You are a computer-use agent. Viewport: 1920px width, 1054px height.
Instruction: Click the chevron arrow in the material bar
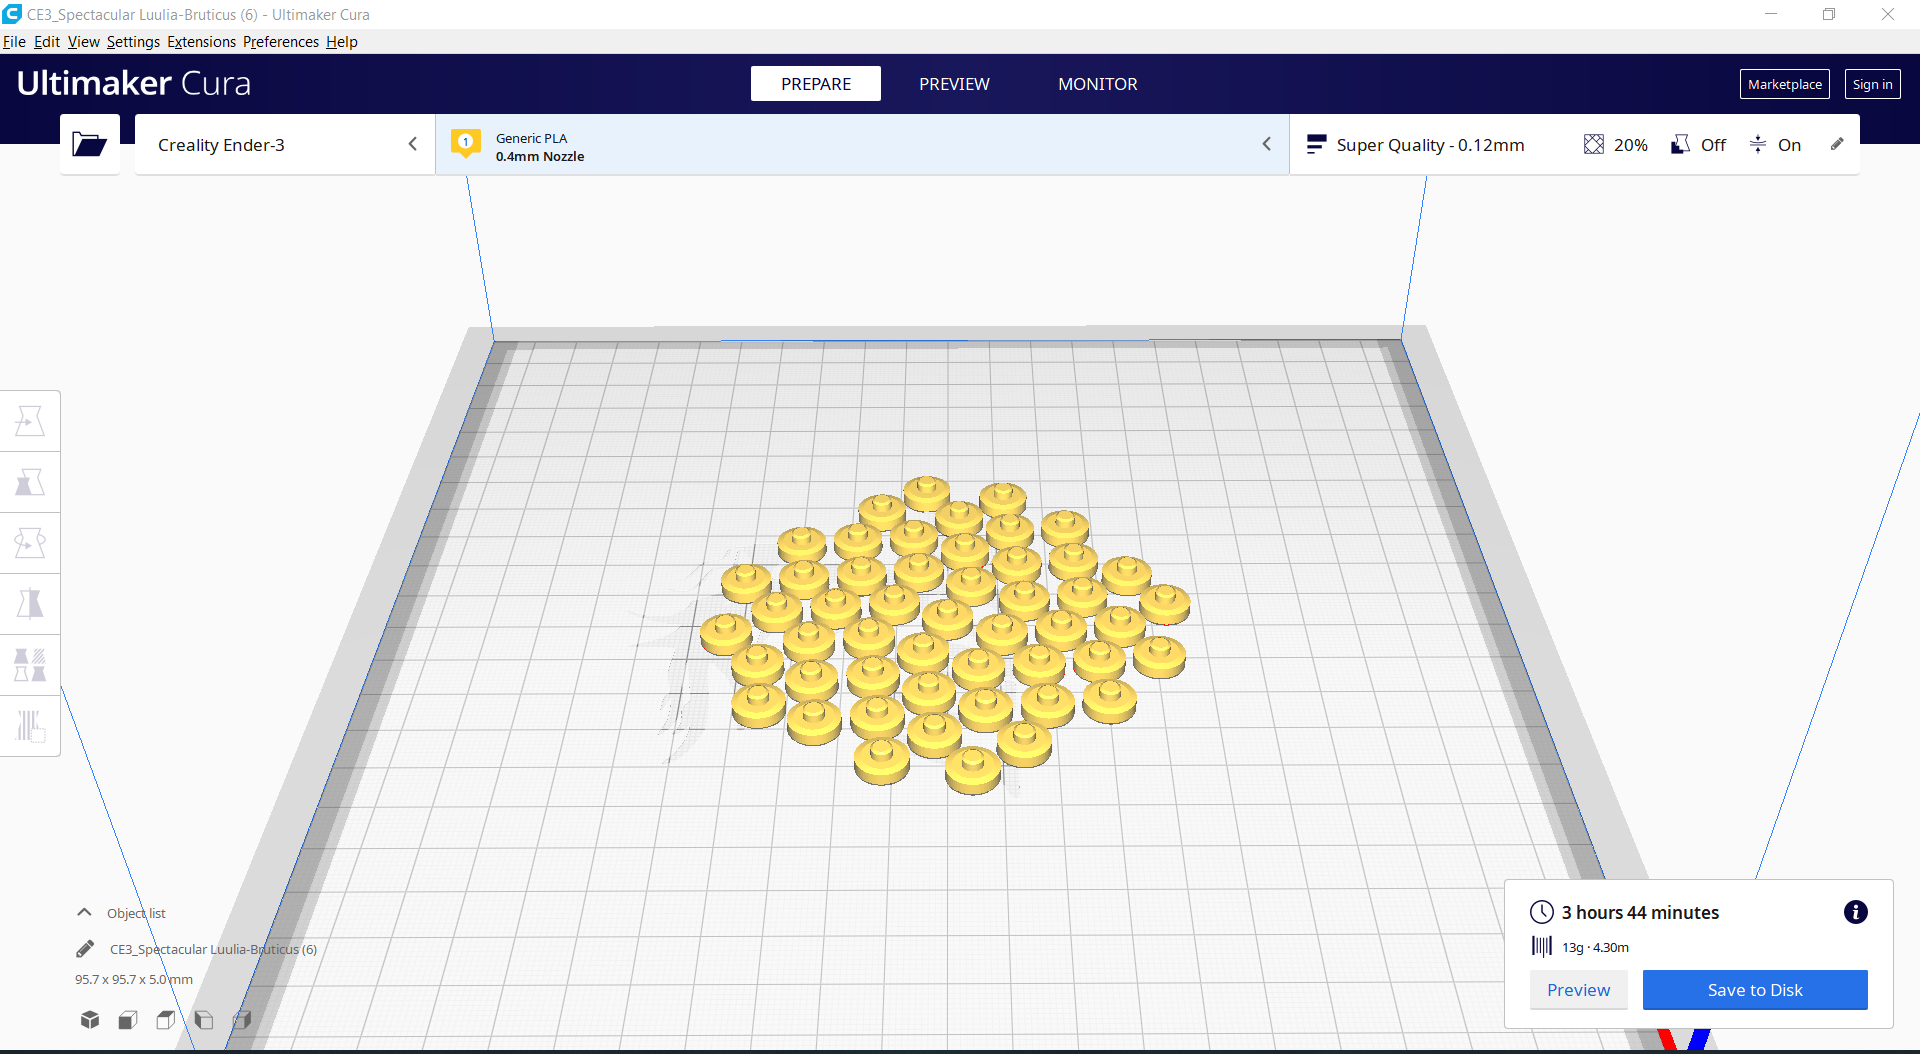coord(1267,144)
